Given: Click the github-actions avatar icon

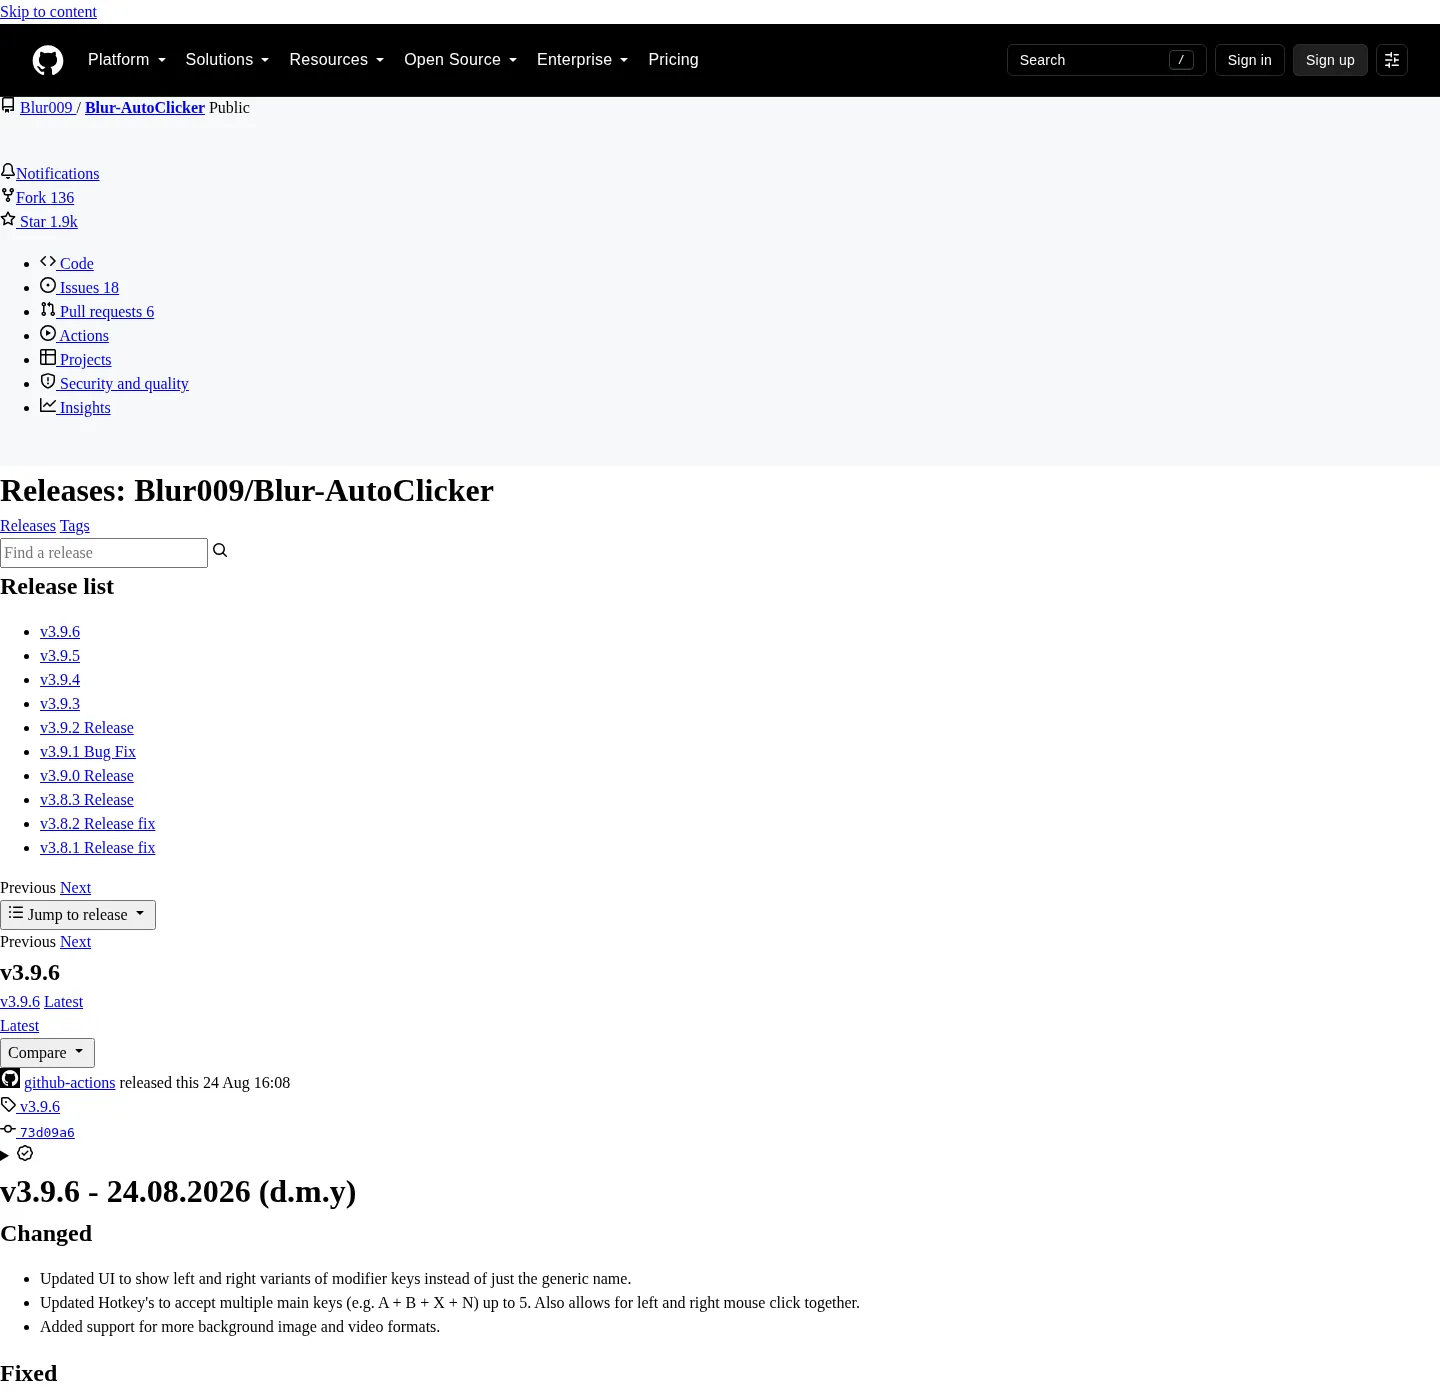Looking at the screenshot, I should point(10,1079).
